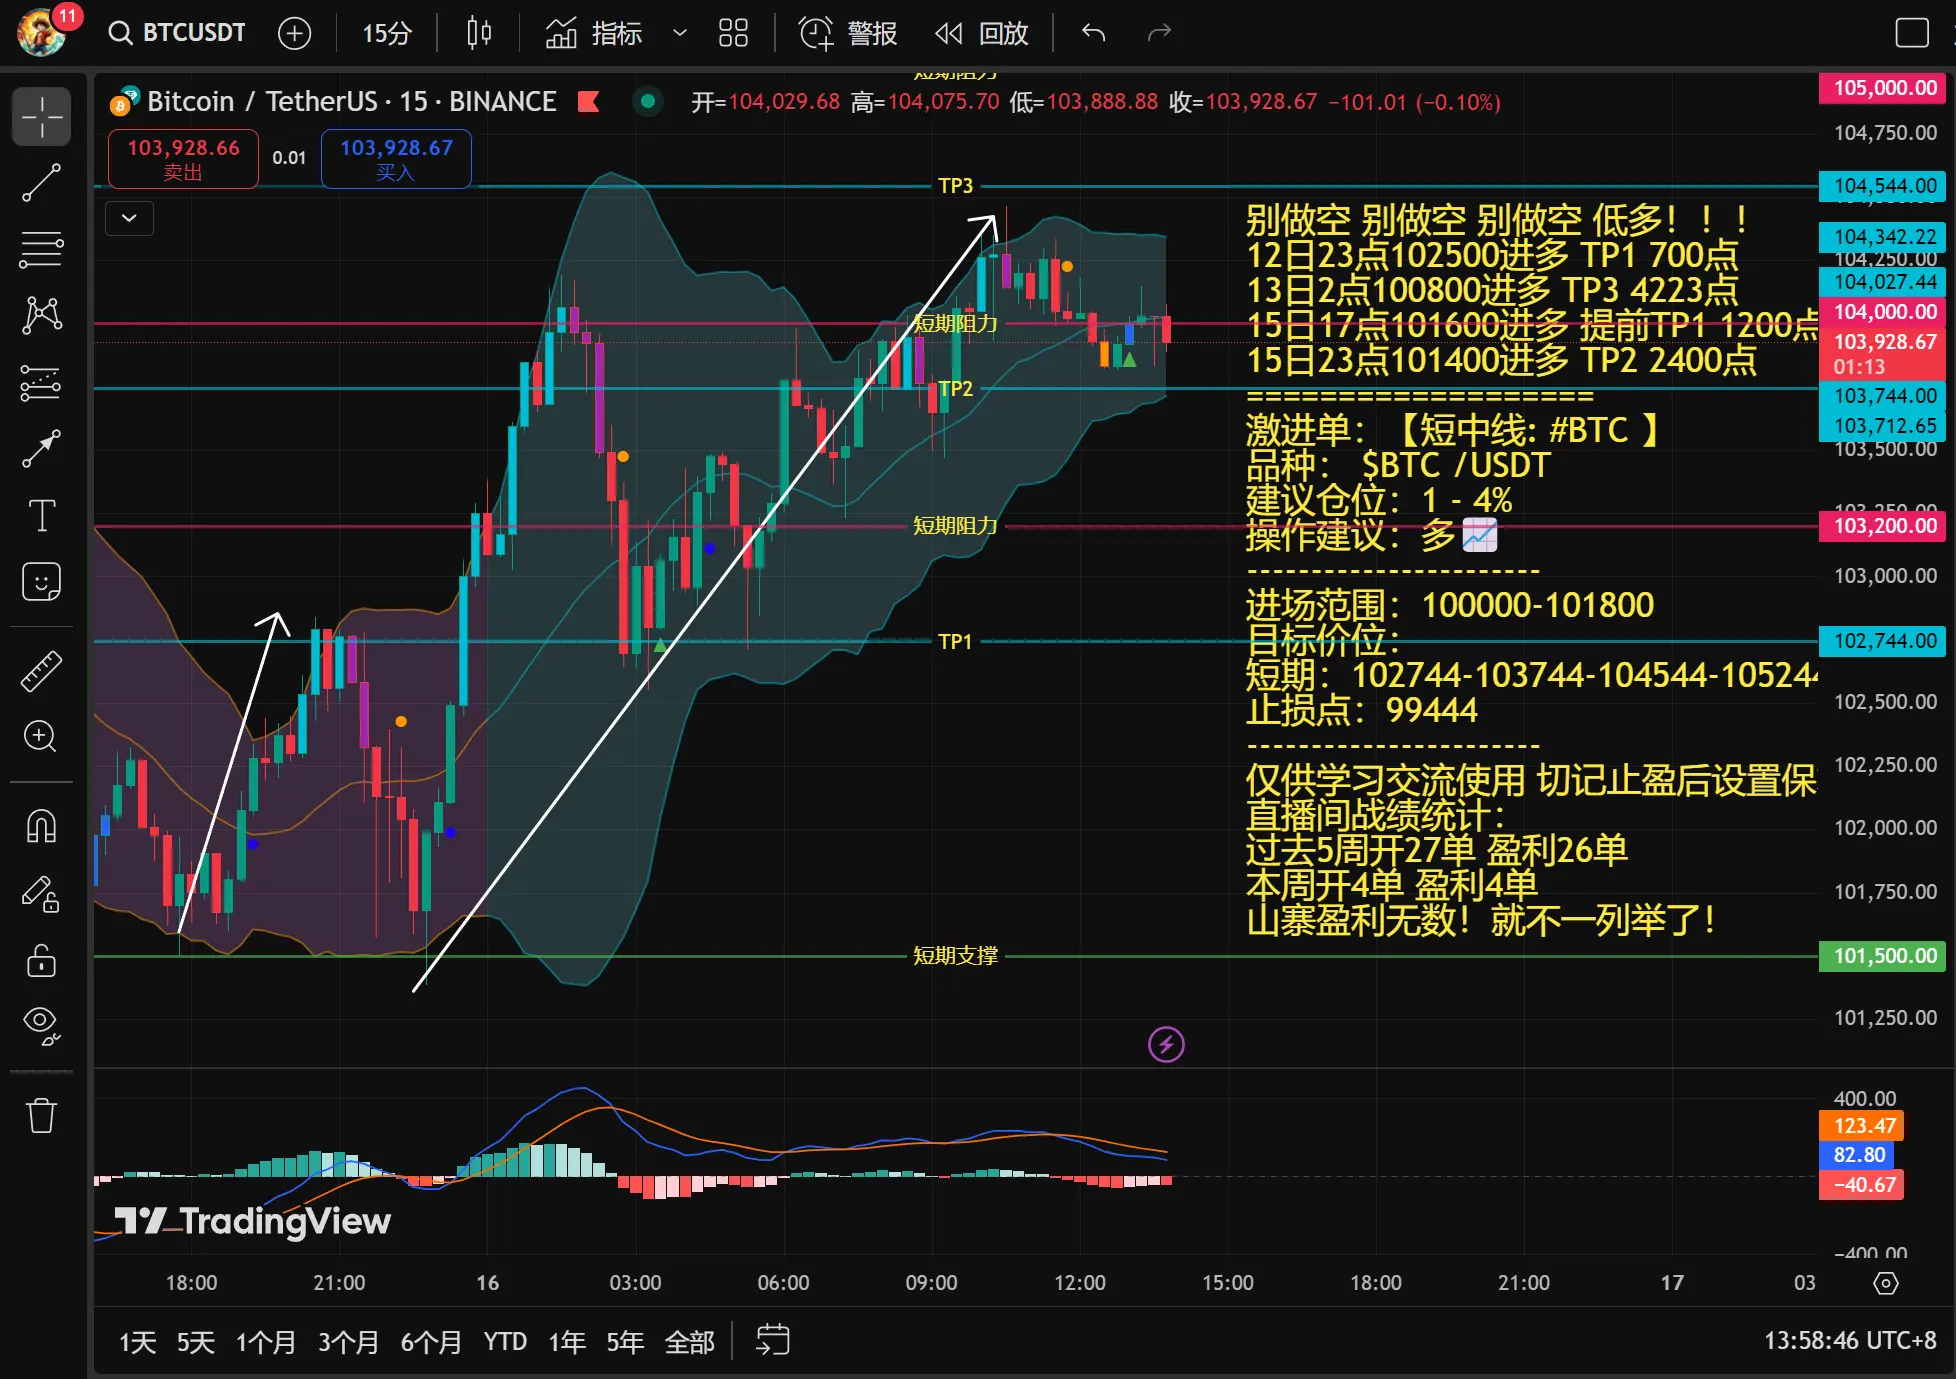Select the 止损点: 99444 text annotation

(x=1361, y=710)
